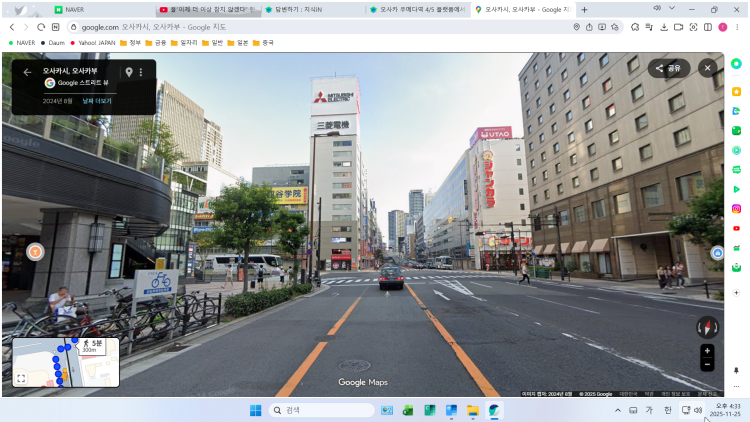Zoom in with the plus button
This screenshot has height=422, width=750.
pos(707,351)
